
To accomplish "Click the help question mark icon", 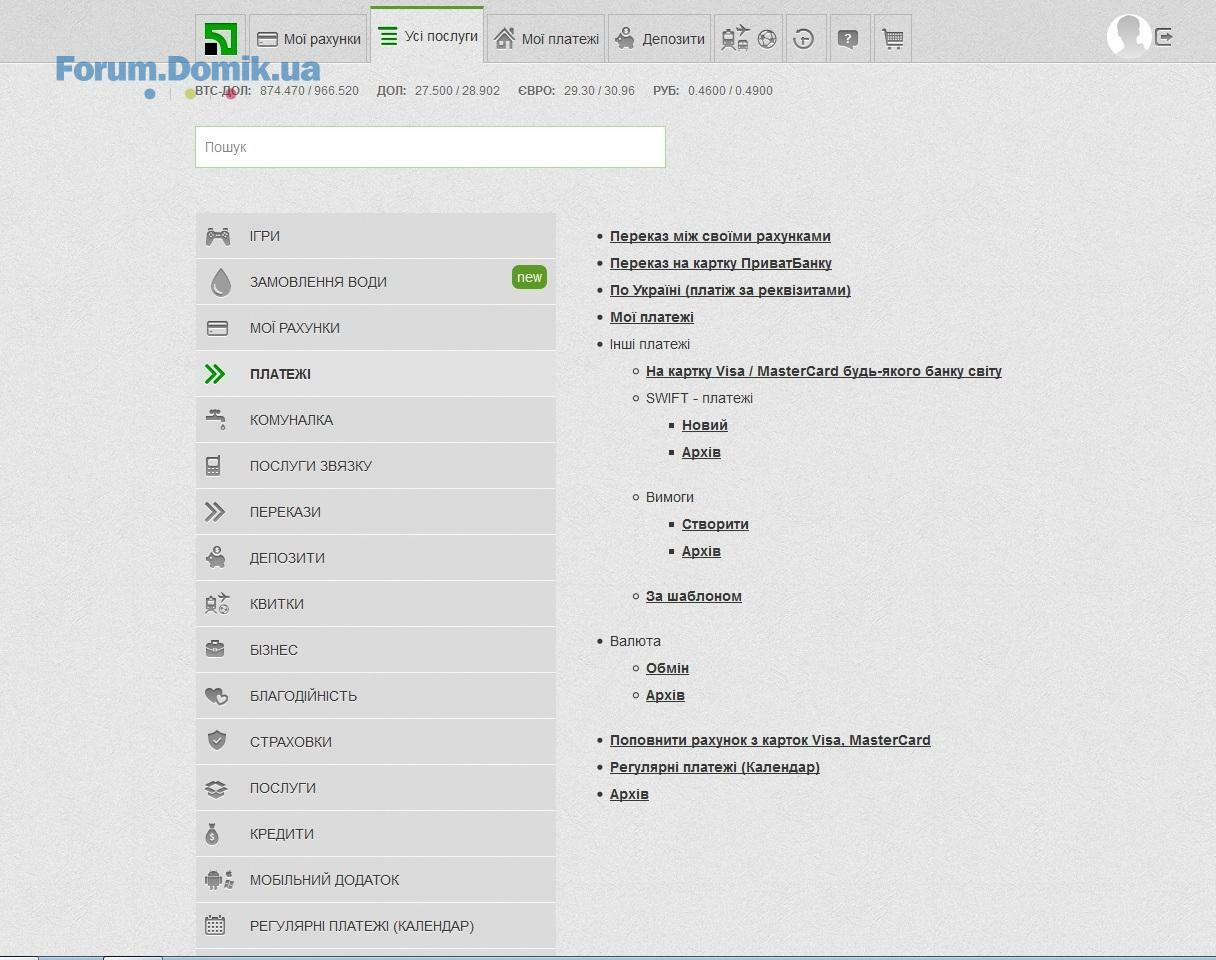I will pyautogui.click(x=848, y=39).
